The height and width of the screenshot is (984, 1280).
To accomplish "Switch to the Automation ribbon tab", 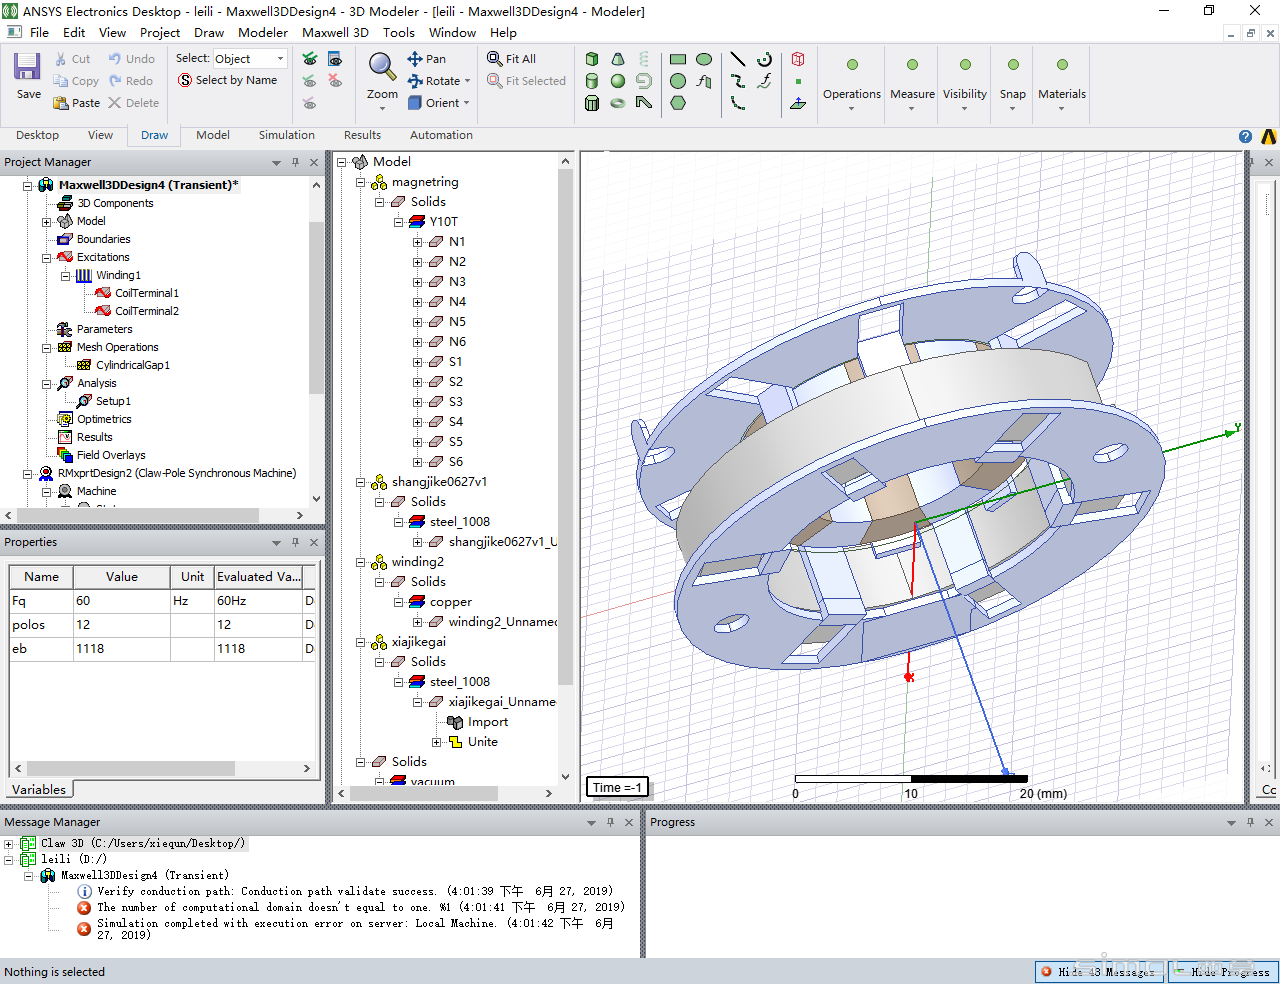I will [x=441, y=135].
